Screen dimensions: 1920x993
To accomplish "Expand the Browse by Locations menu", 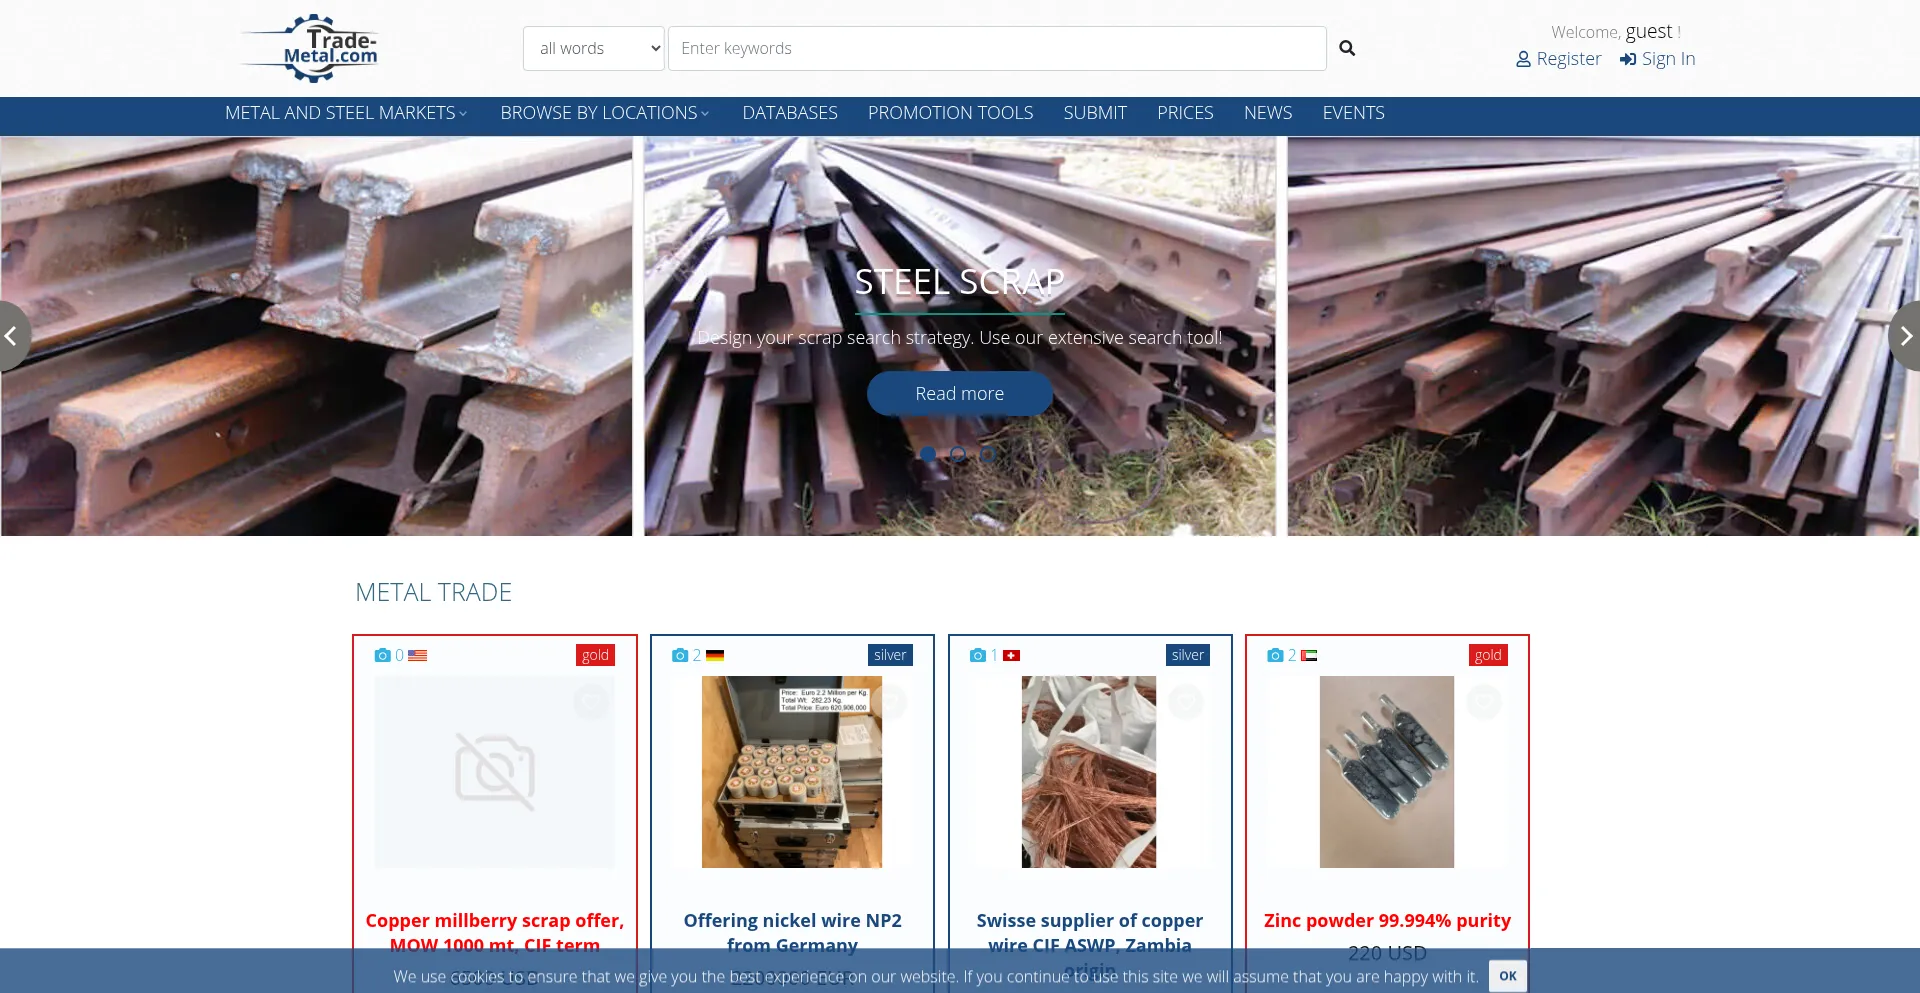I will pos(604,113).
